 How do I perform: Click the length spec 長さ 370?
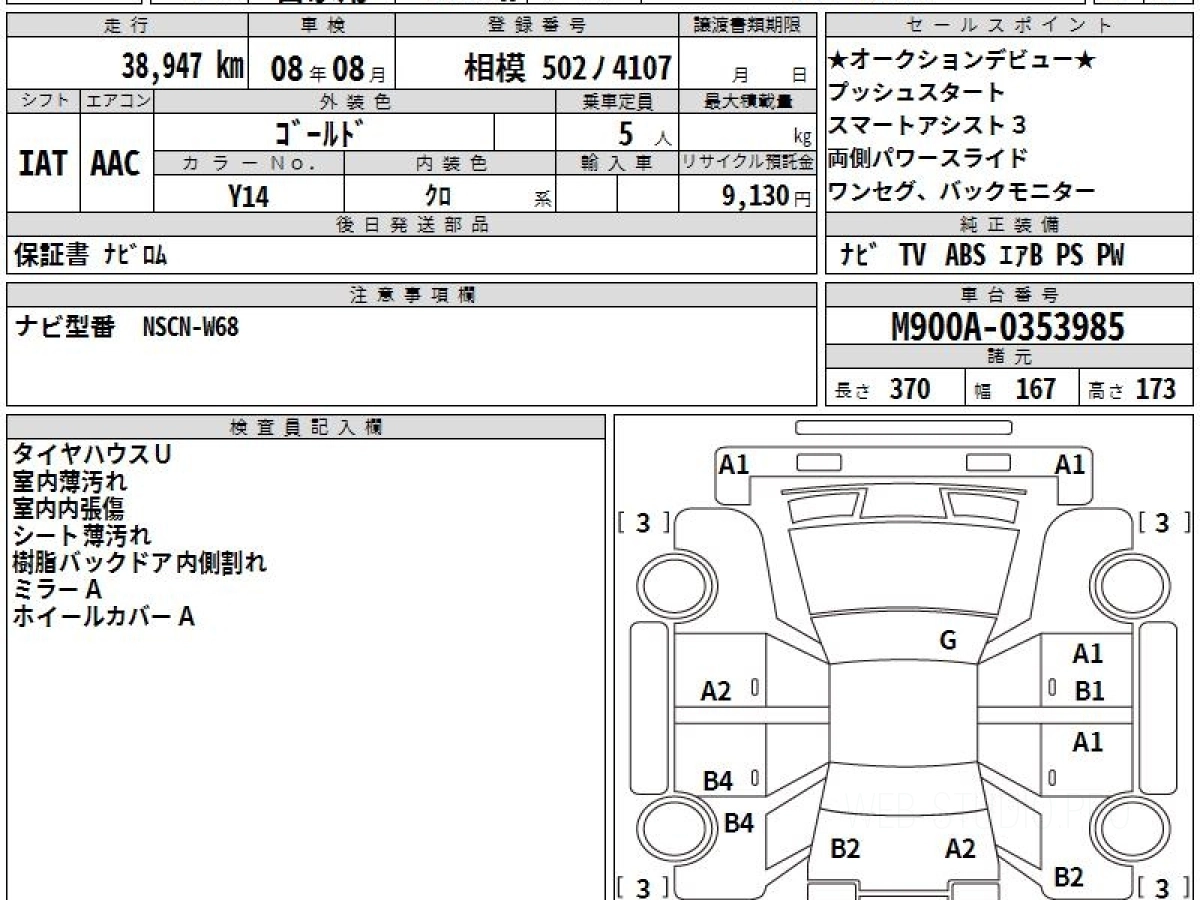point(882,389)
